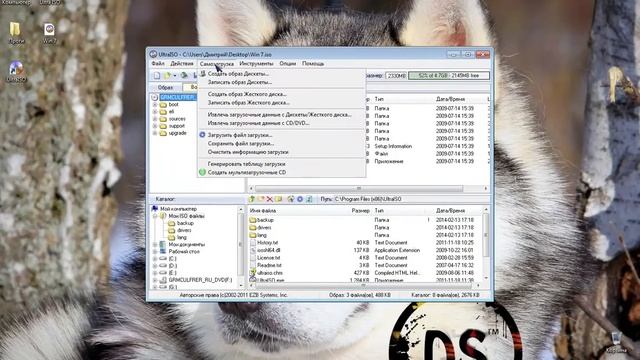Expand the sources folder in the image tree

155,119
